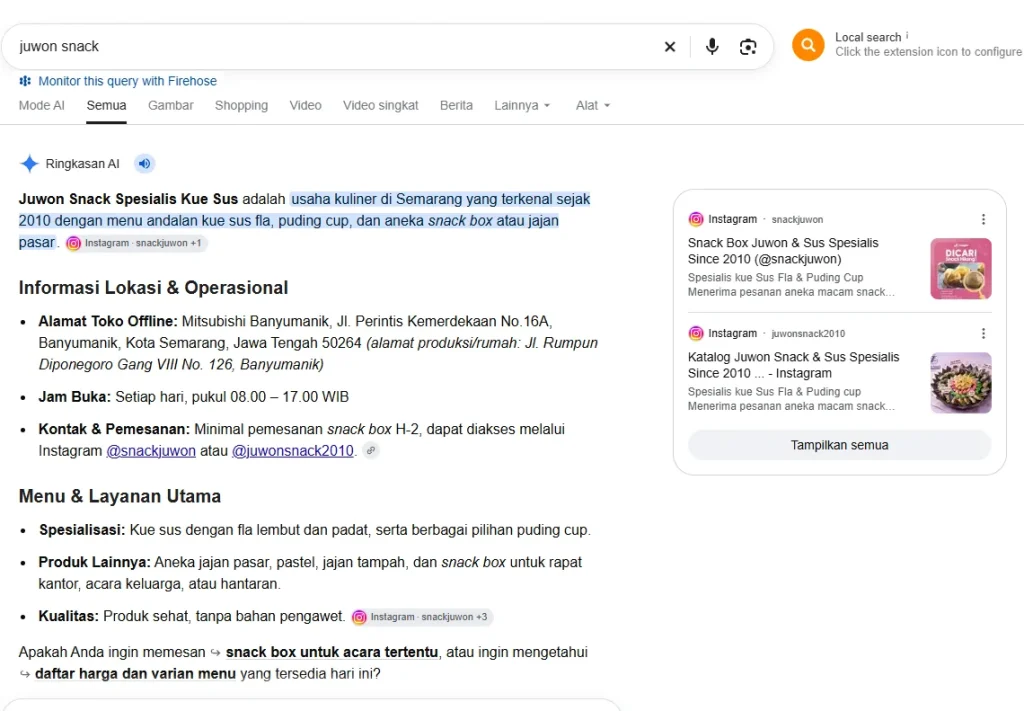Open the Instagram snackjuwon +1 source chip
Screen dimensions: 1024x711
[x=136, y=243]
